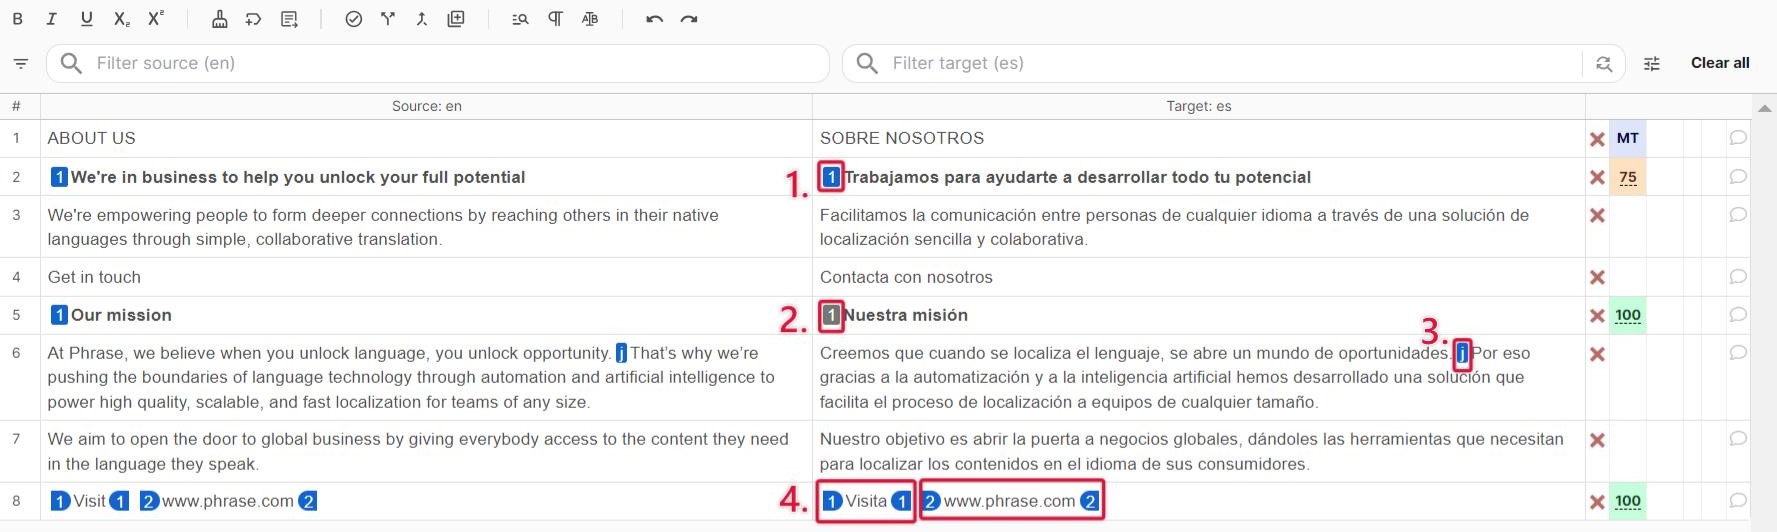1777x532 pixels.
Task: Click magnifier icon in target filter
Action: tap(867, 63)
